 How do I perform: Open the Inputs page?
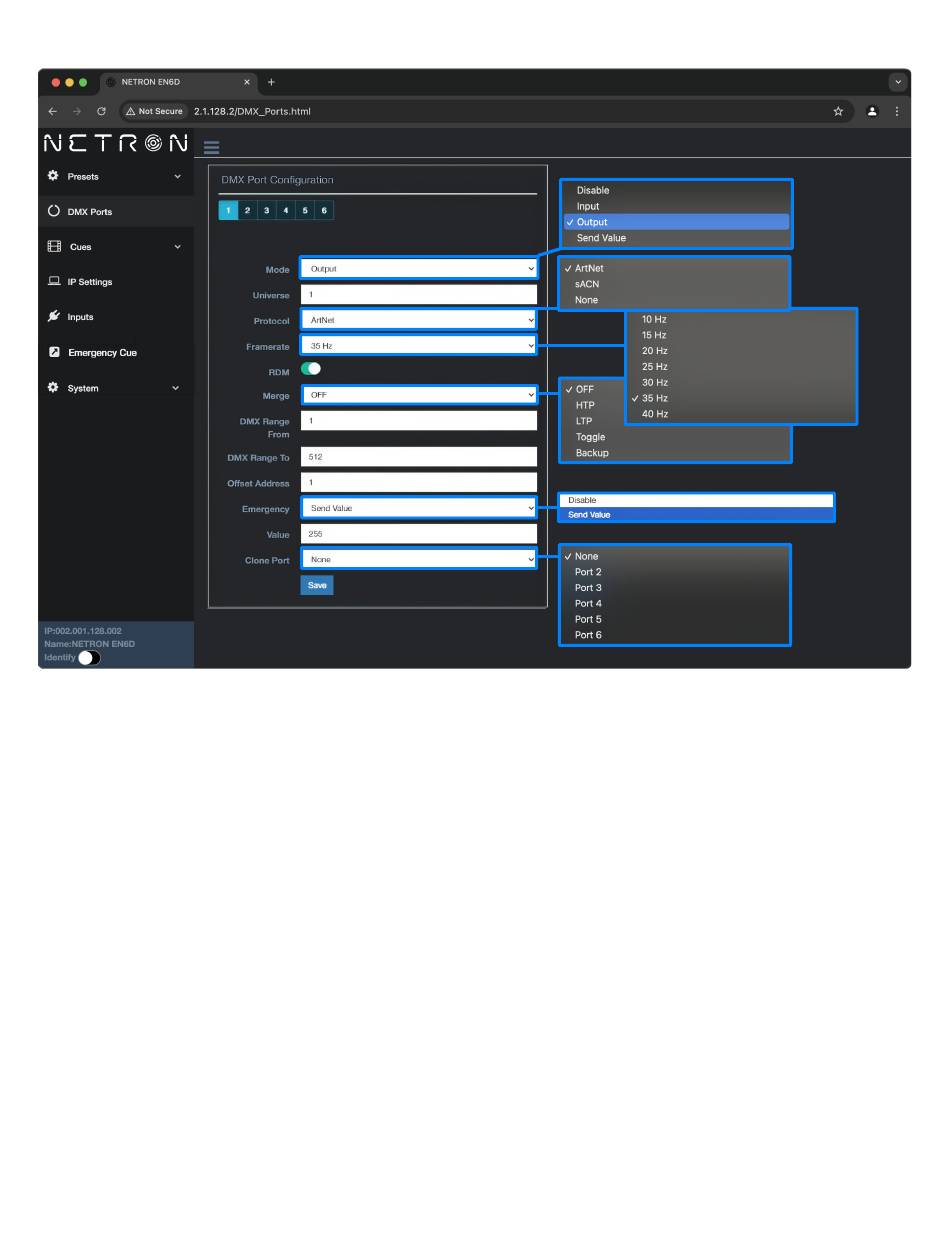tap(80, 317)
